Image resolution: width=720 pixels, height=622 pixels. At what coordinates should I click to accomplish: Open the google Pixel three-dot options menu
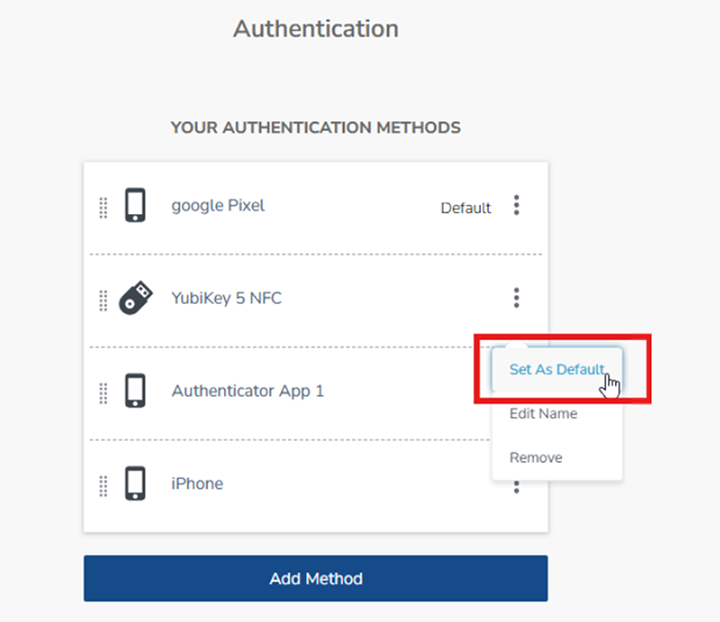point(516,206)
